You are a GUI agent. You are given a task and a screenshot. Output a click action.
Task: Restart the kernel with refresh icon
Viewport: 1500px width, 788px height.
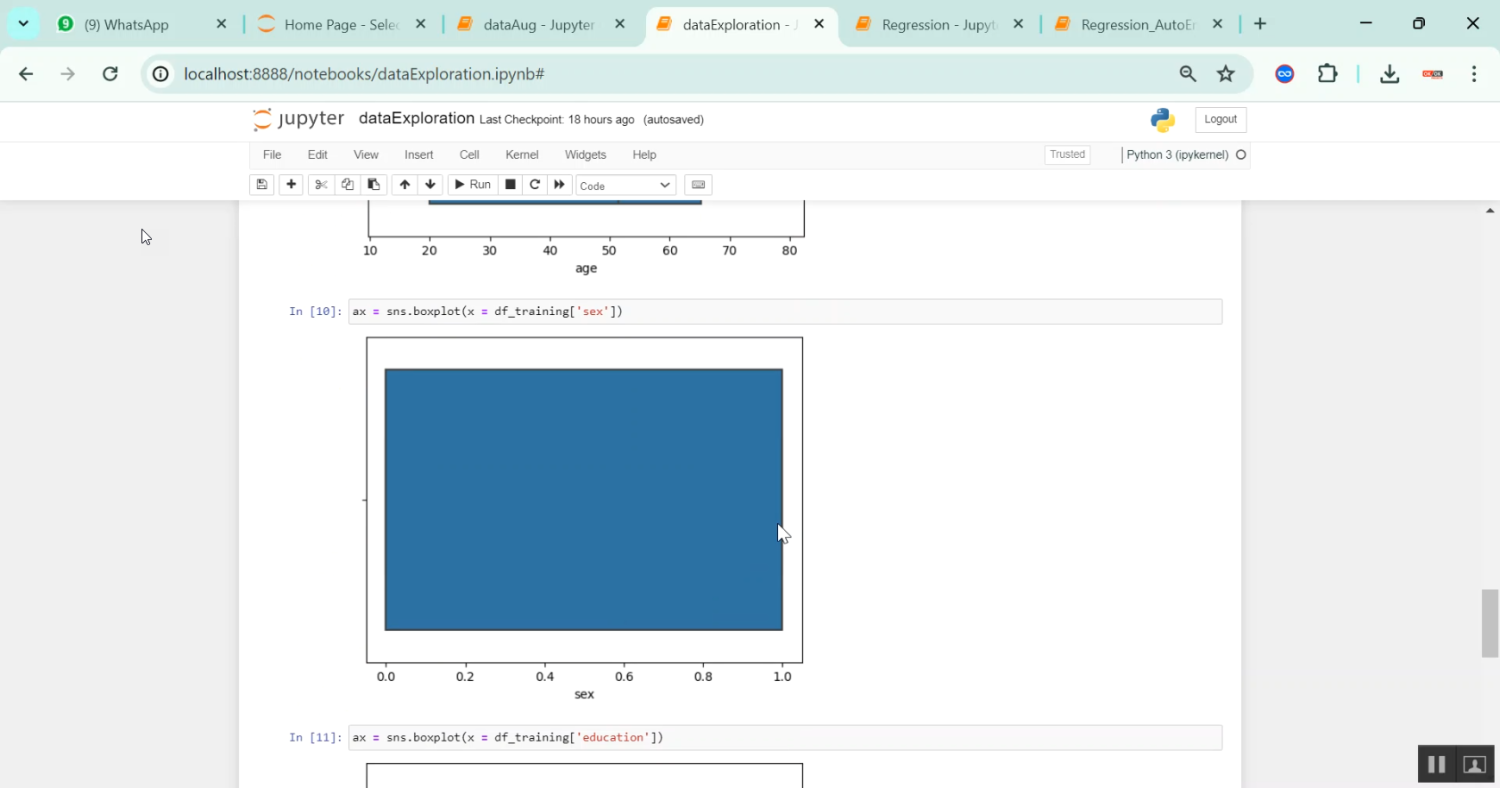(534, 184)
